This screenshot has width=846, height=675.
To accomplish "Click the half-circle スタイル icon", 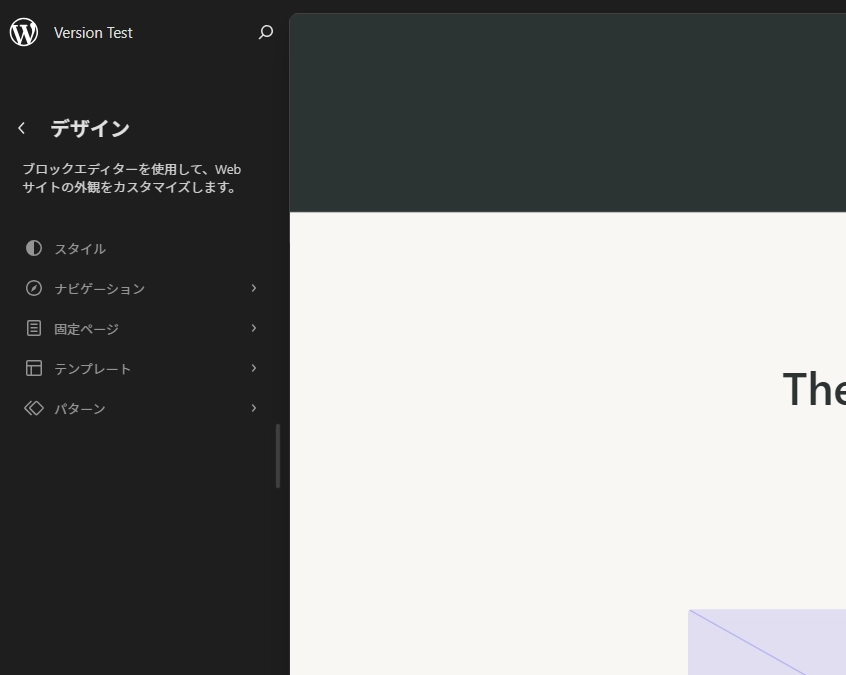I will tap(34, 248).
